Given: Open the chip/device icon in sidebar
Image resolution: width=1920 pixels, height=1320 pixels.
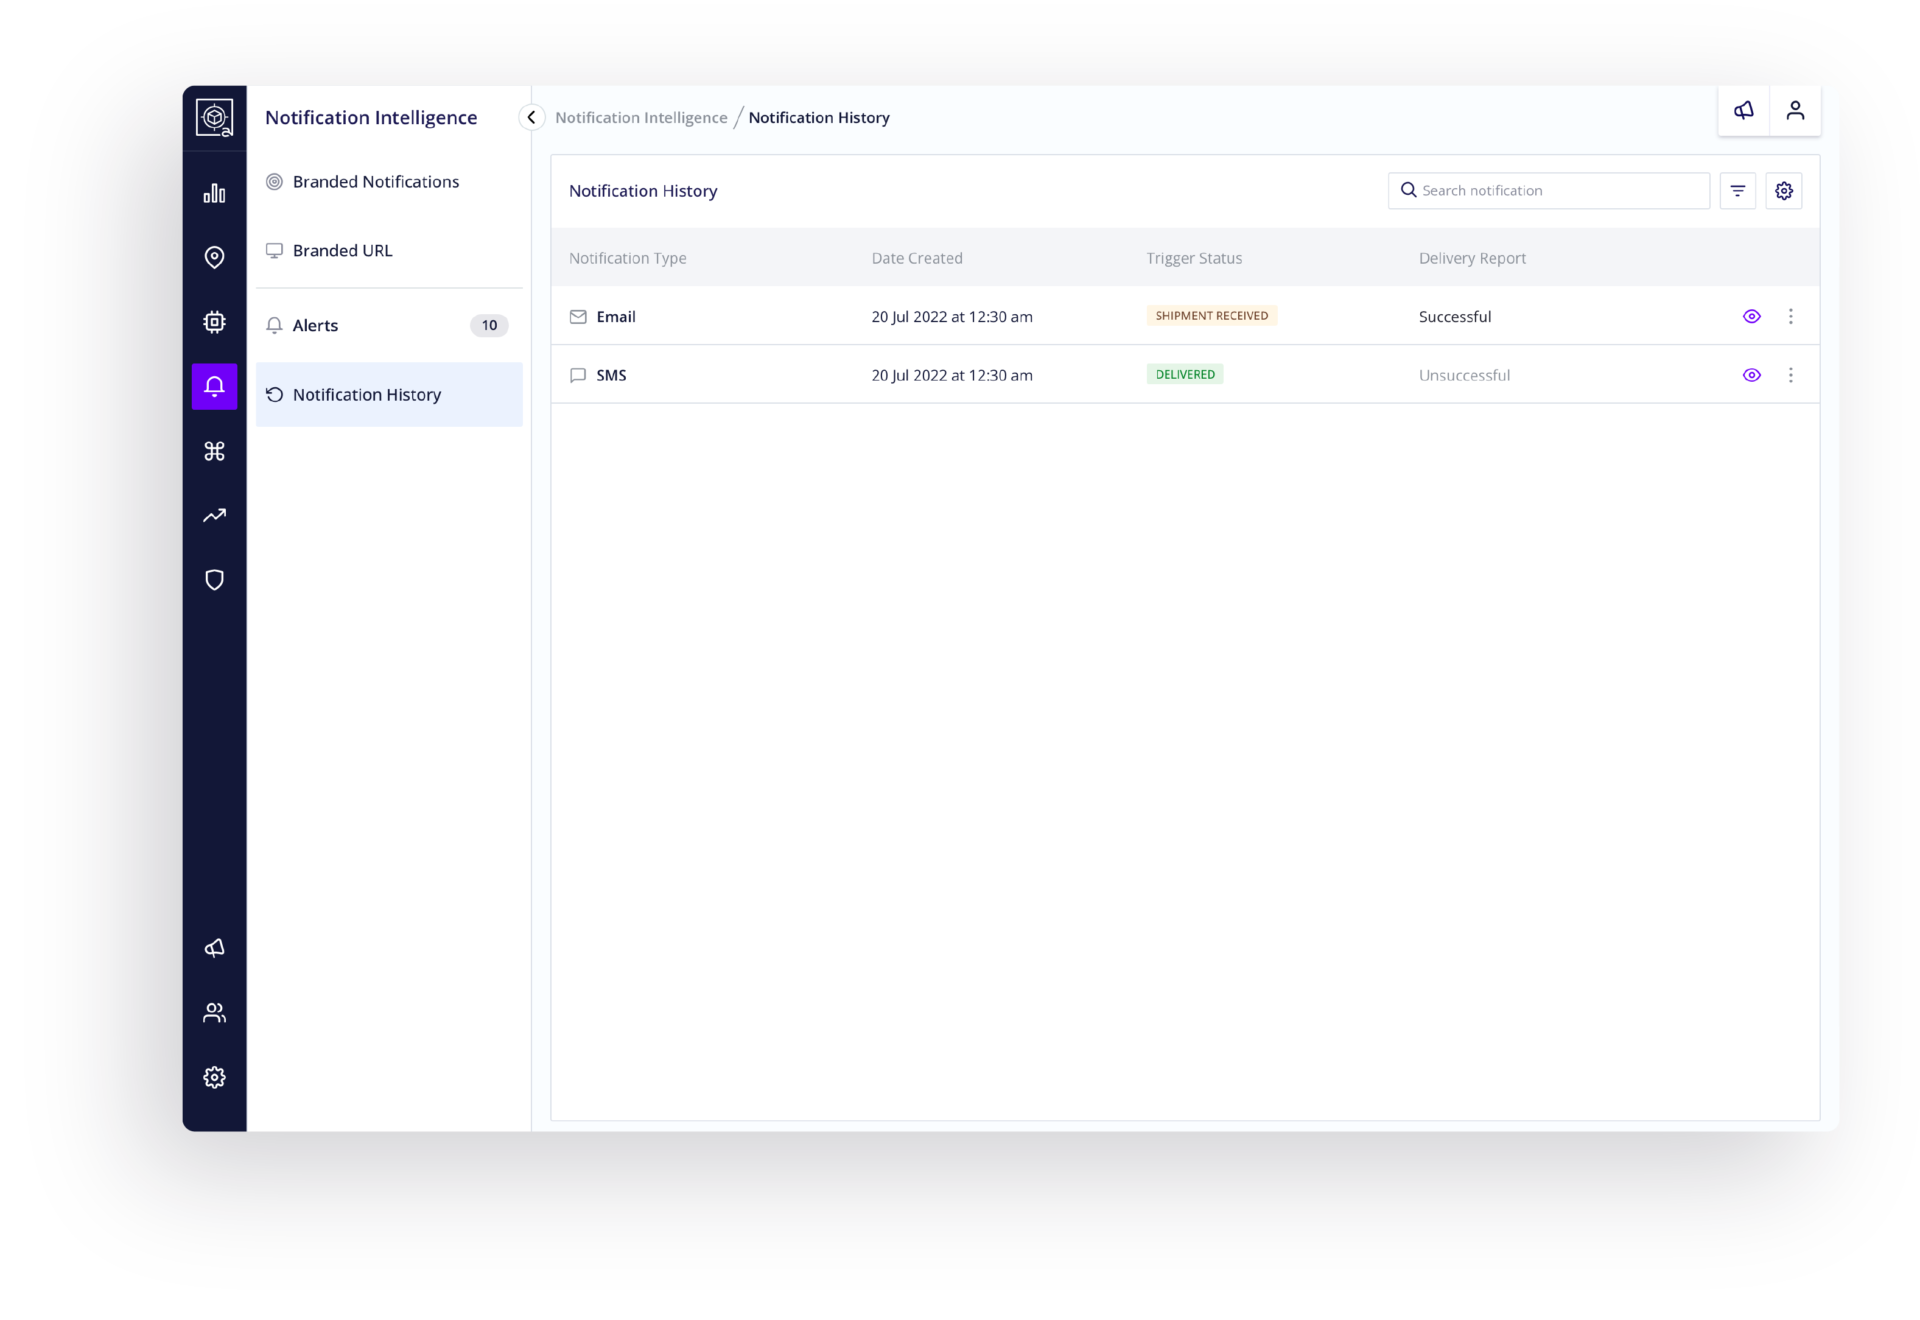Looking at the screenshot, I should (x=214, y=322).
